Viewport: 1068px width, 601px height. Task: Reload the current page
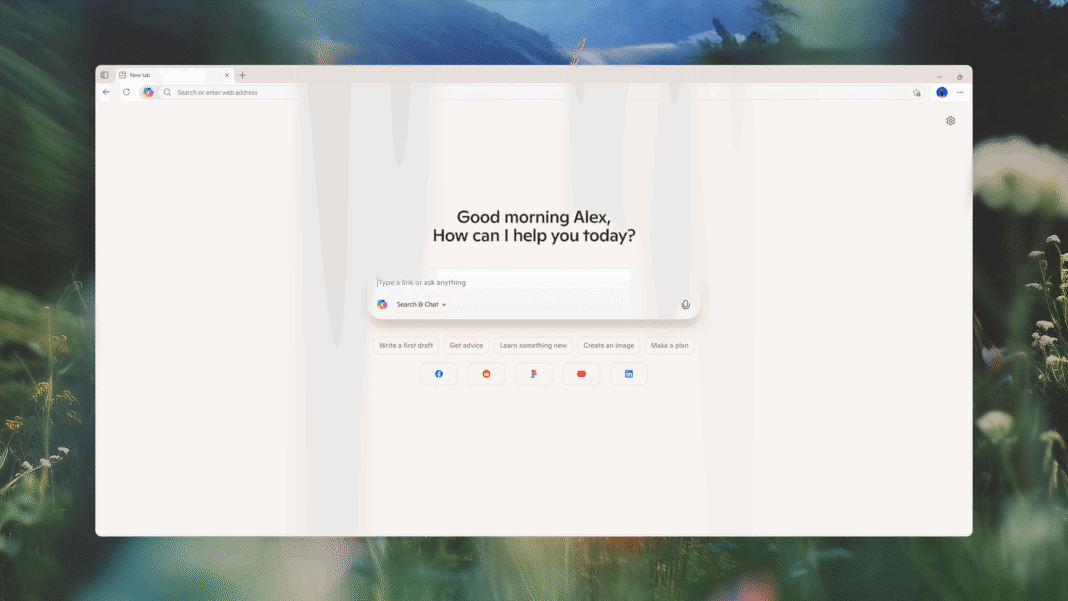(126, 91)
